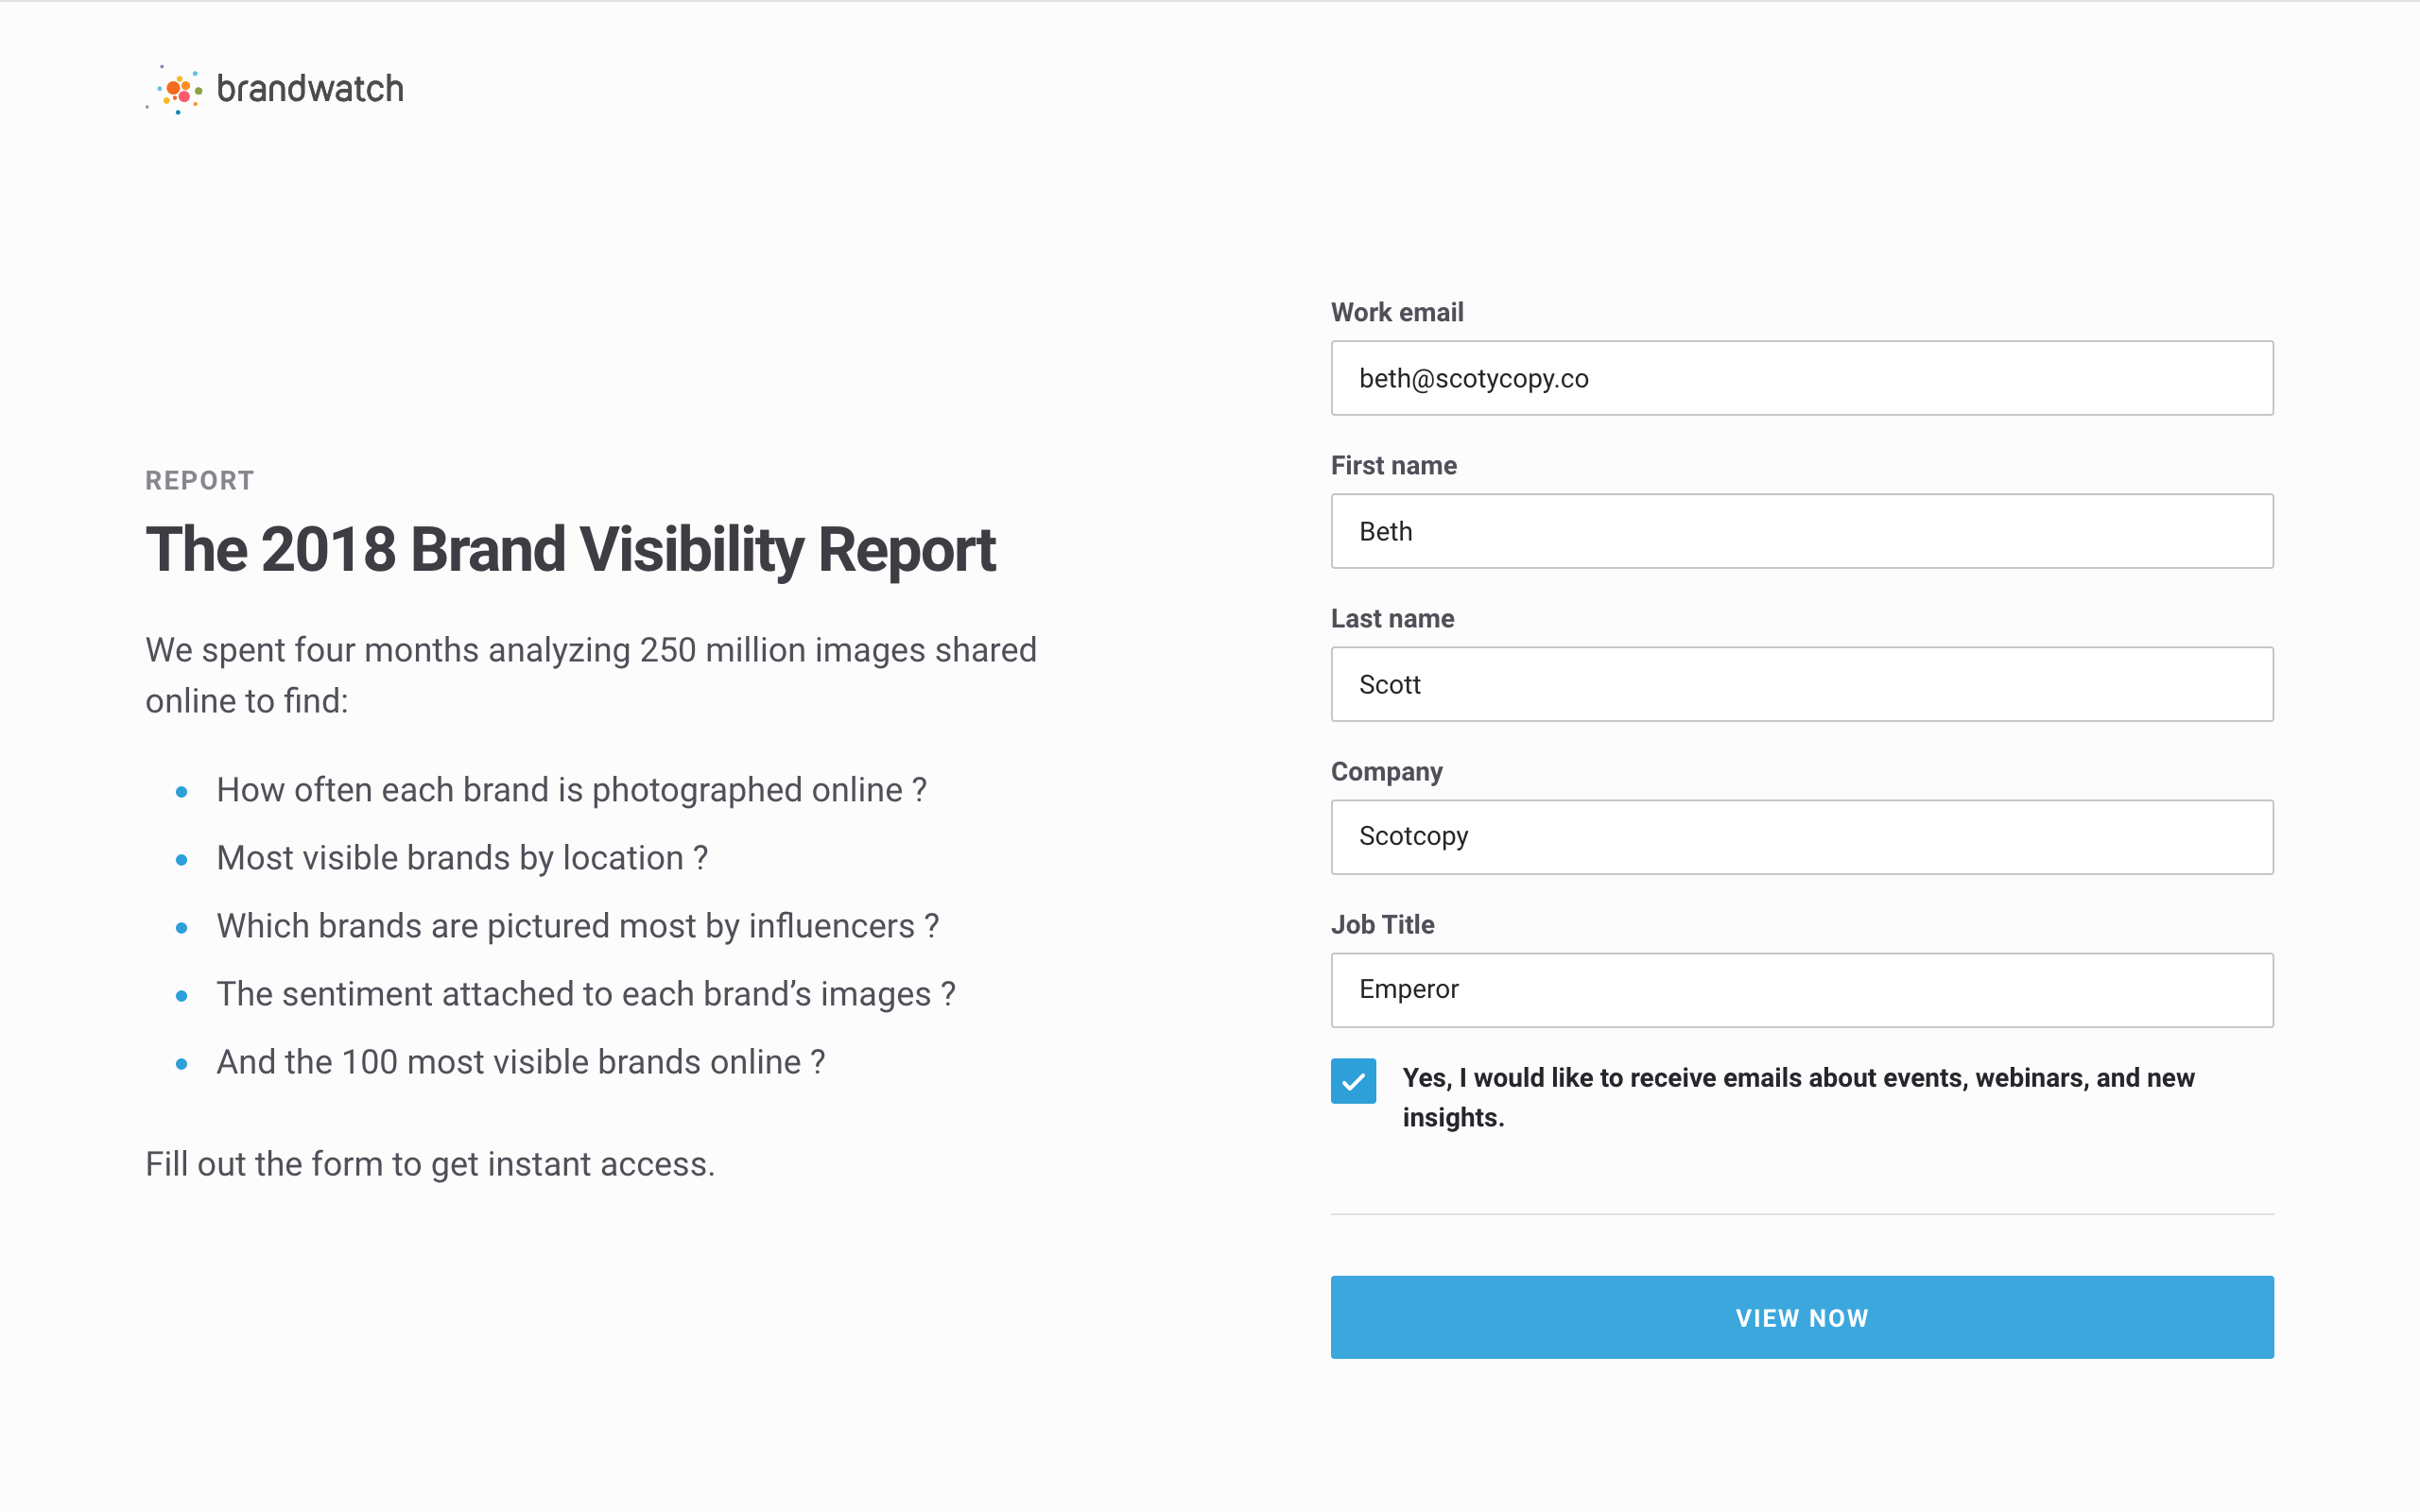The width and height of the screenshot is (2420, 1512).
Task: Click the 'Last name' field label
Action: pyautogui.click(x=1392, y=619)
